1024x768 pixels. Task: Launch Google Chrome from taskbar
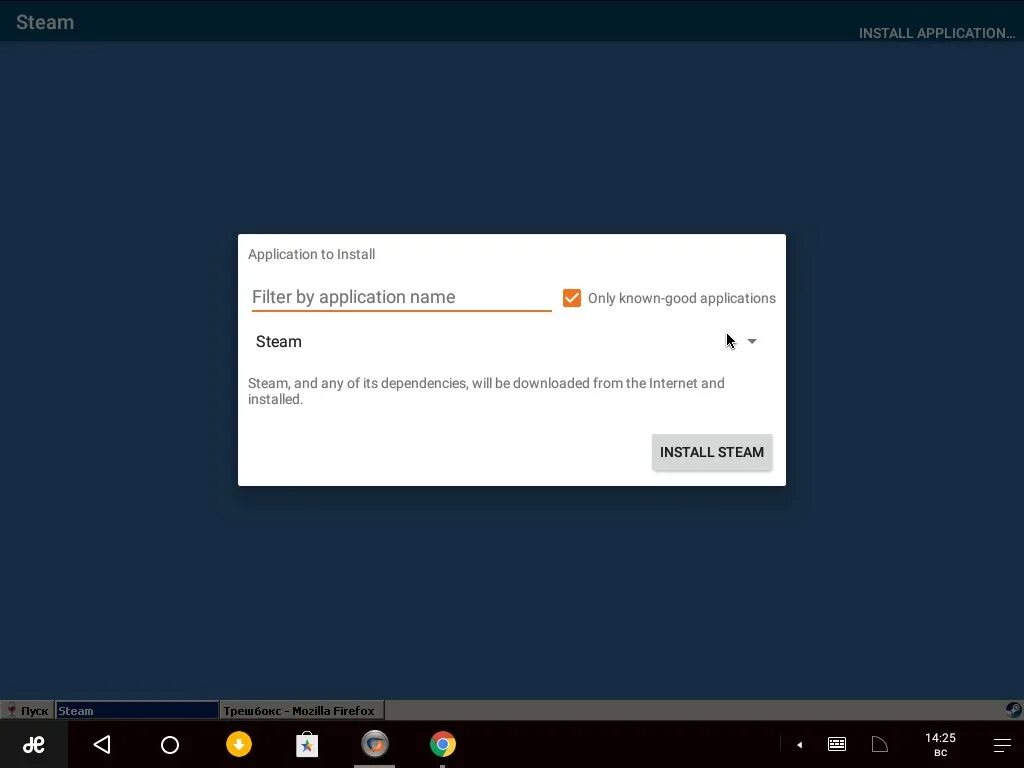point(443,744)
